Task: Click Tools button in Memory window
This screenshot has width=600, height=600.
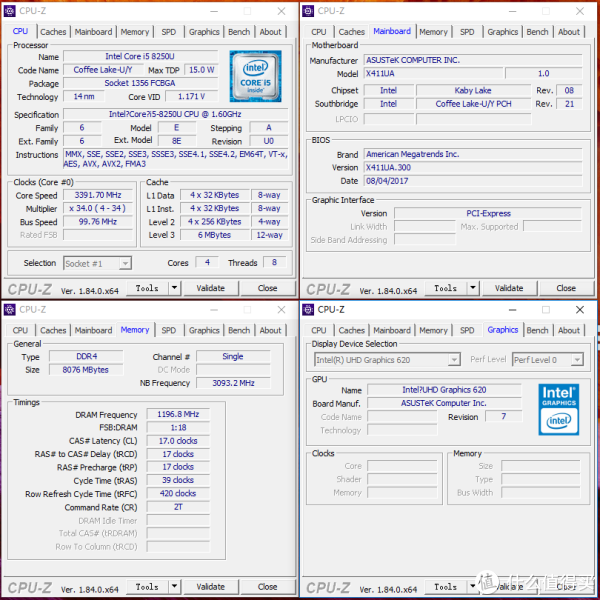Action: (147, 586)
